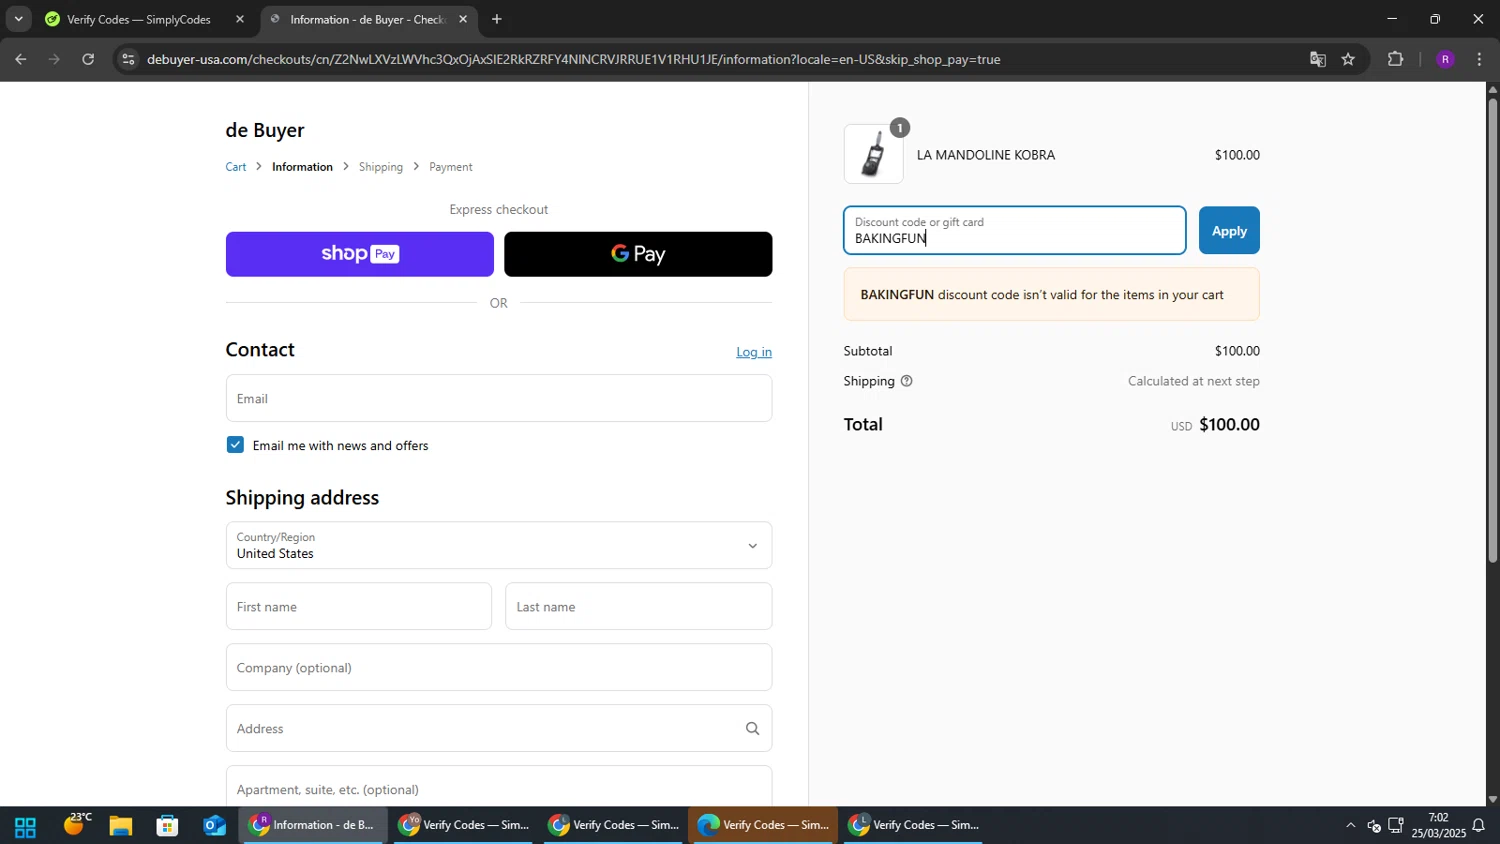Click the address bar URL
1500x844 pixels.
[x=573, y=59]
